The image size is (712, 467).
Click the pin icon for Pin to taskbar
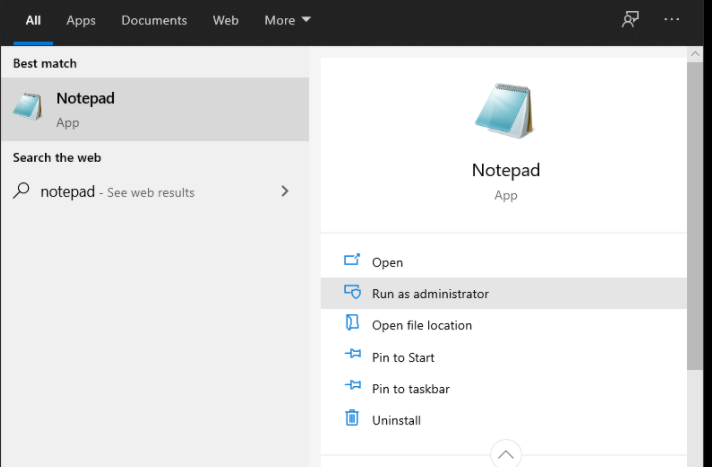tap(353, 385)
